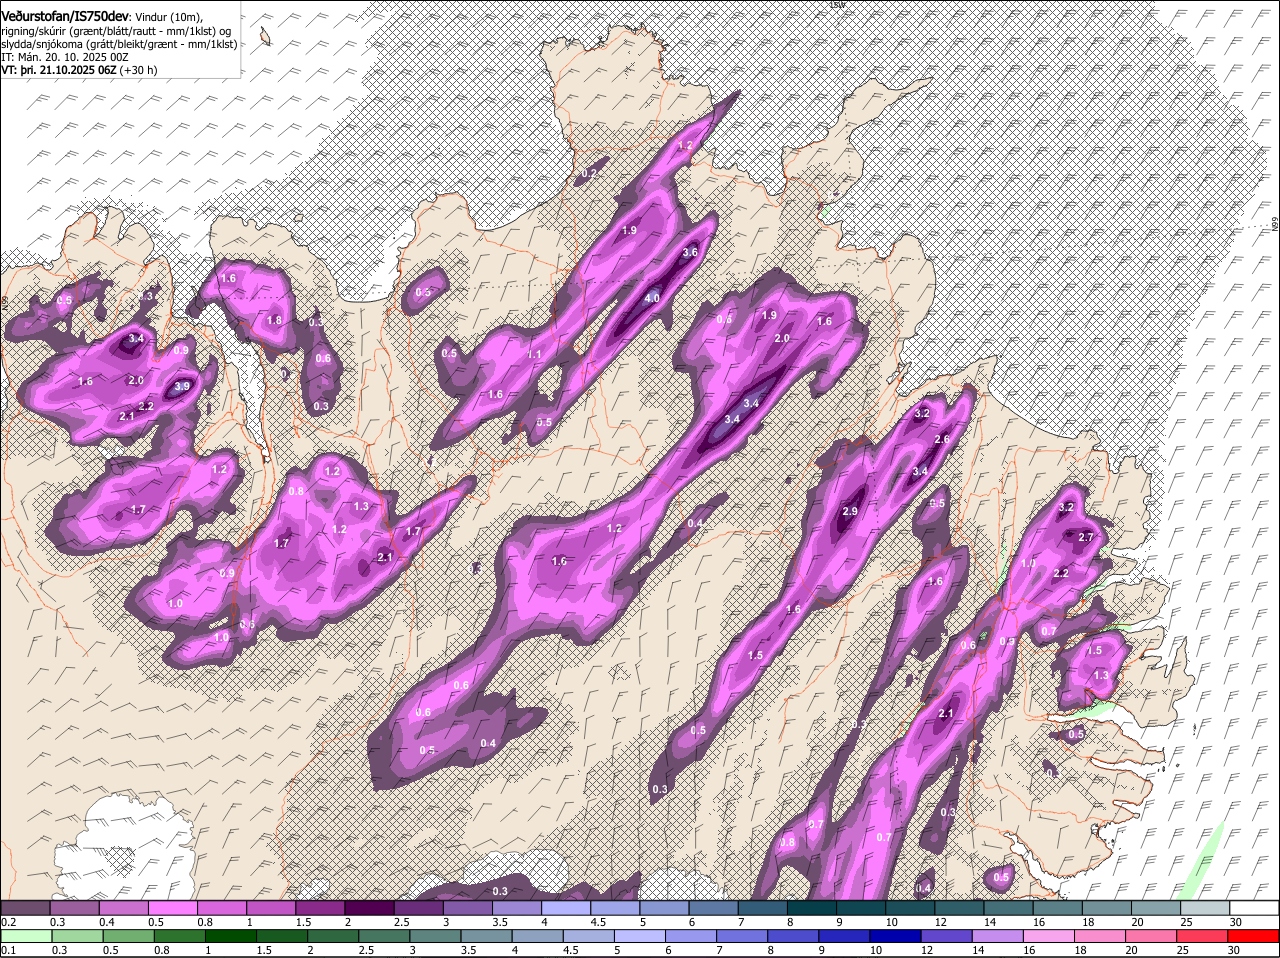Click the 2.9 precipitation value on the map

[850, 511]
